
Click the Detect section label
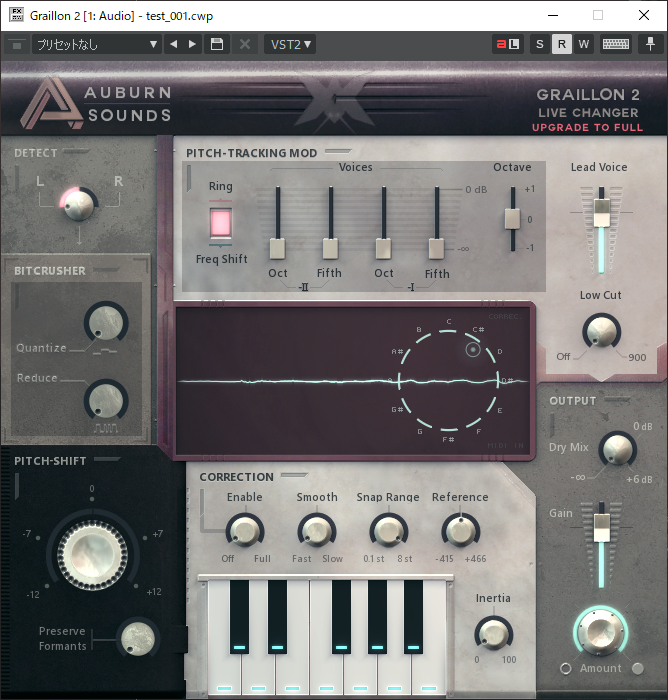tap(36, 153)
